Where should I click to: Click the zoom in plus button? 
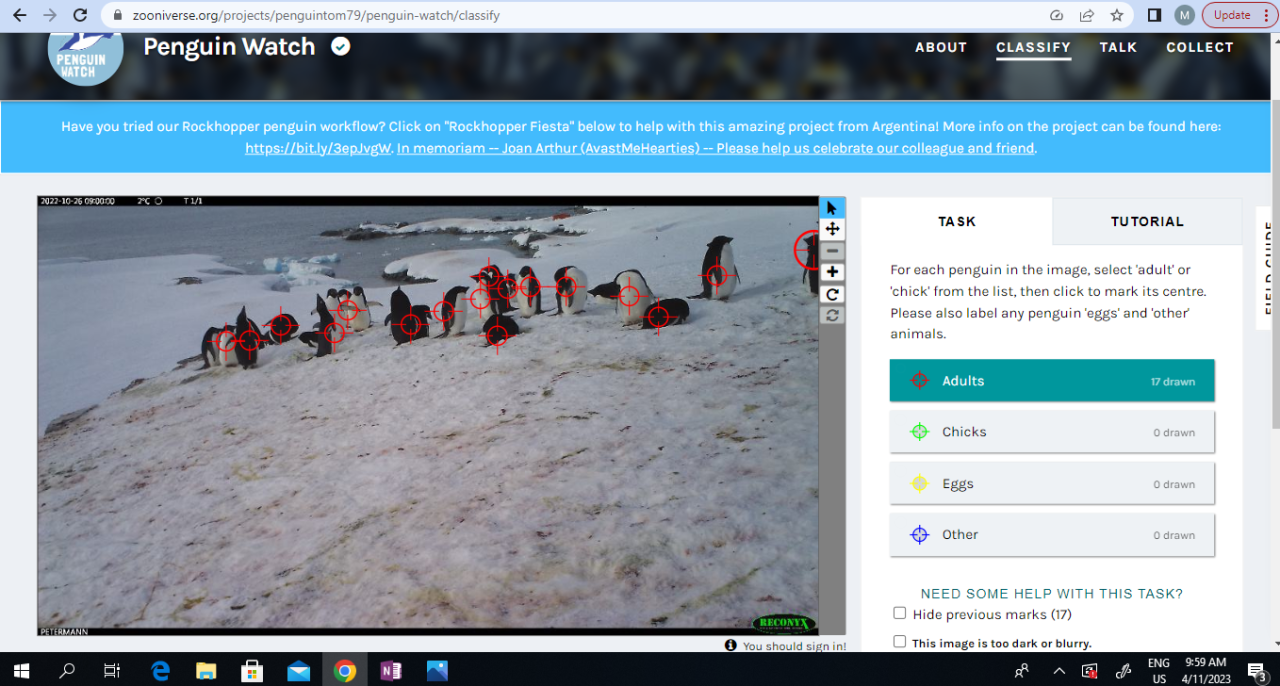[x=832, y=272]
